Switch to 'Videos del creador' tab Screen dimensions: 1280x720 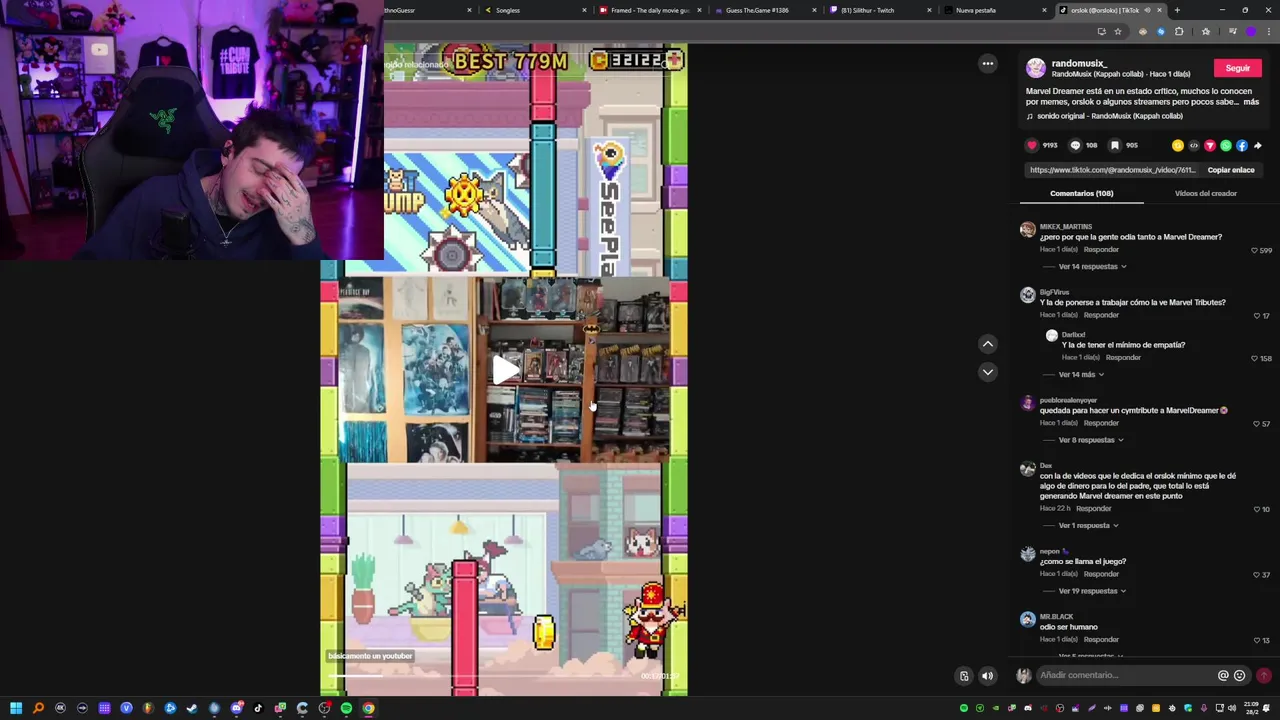[x=1205, y=193]
